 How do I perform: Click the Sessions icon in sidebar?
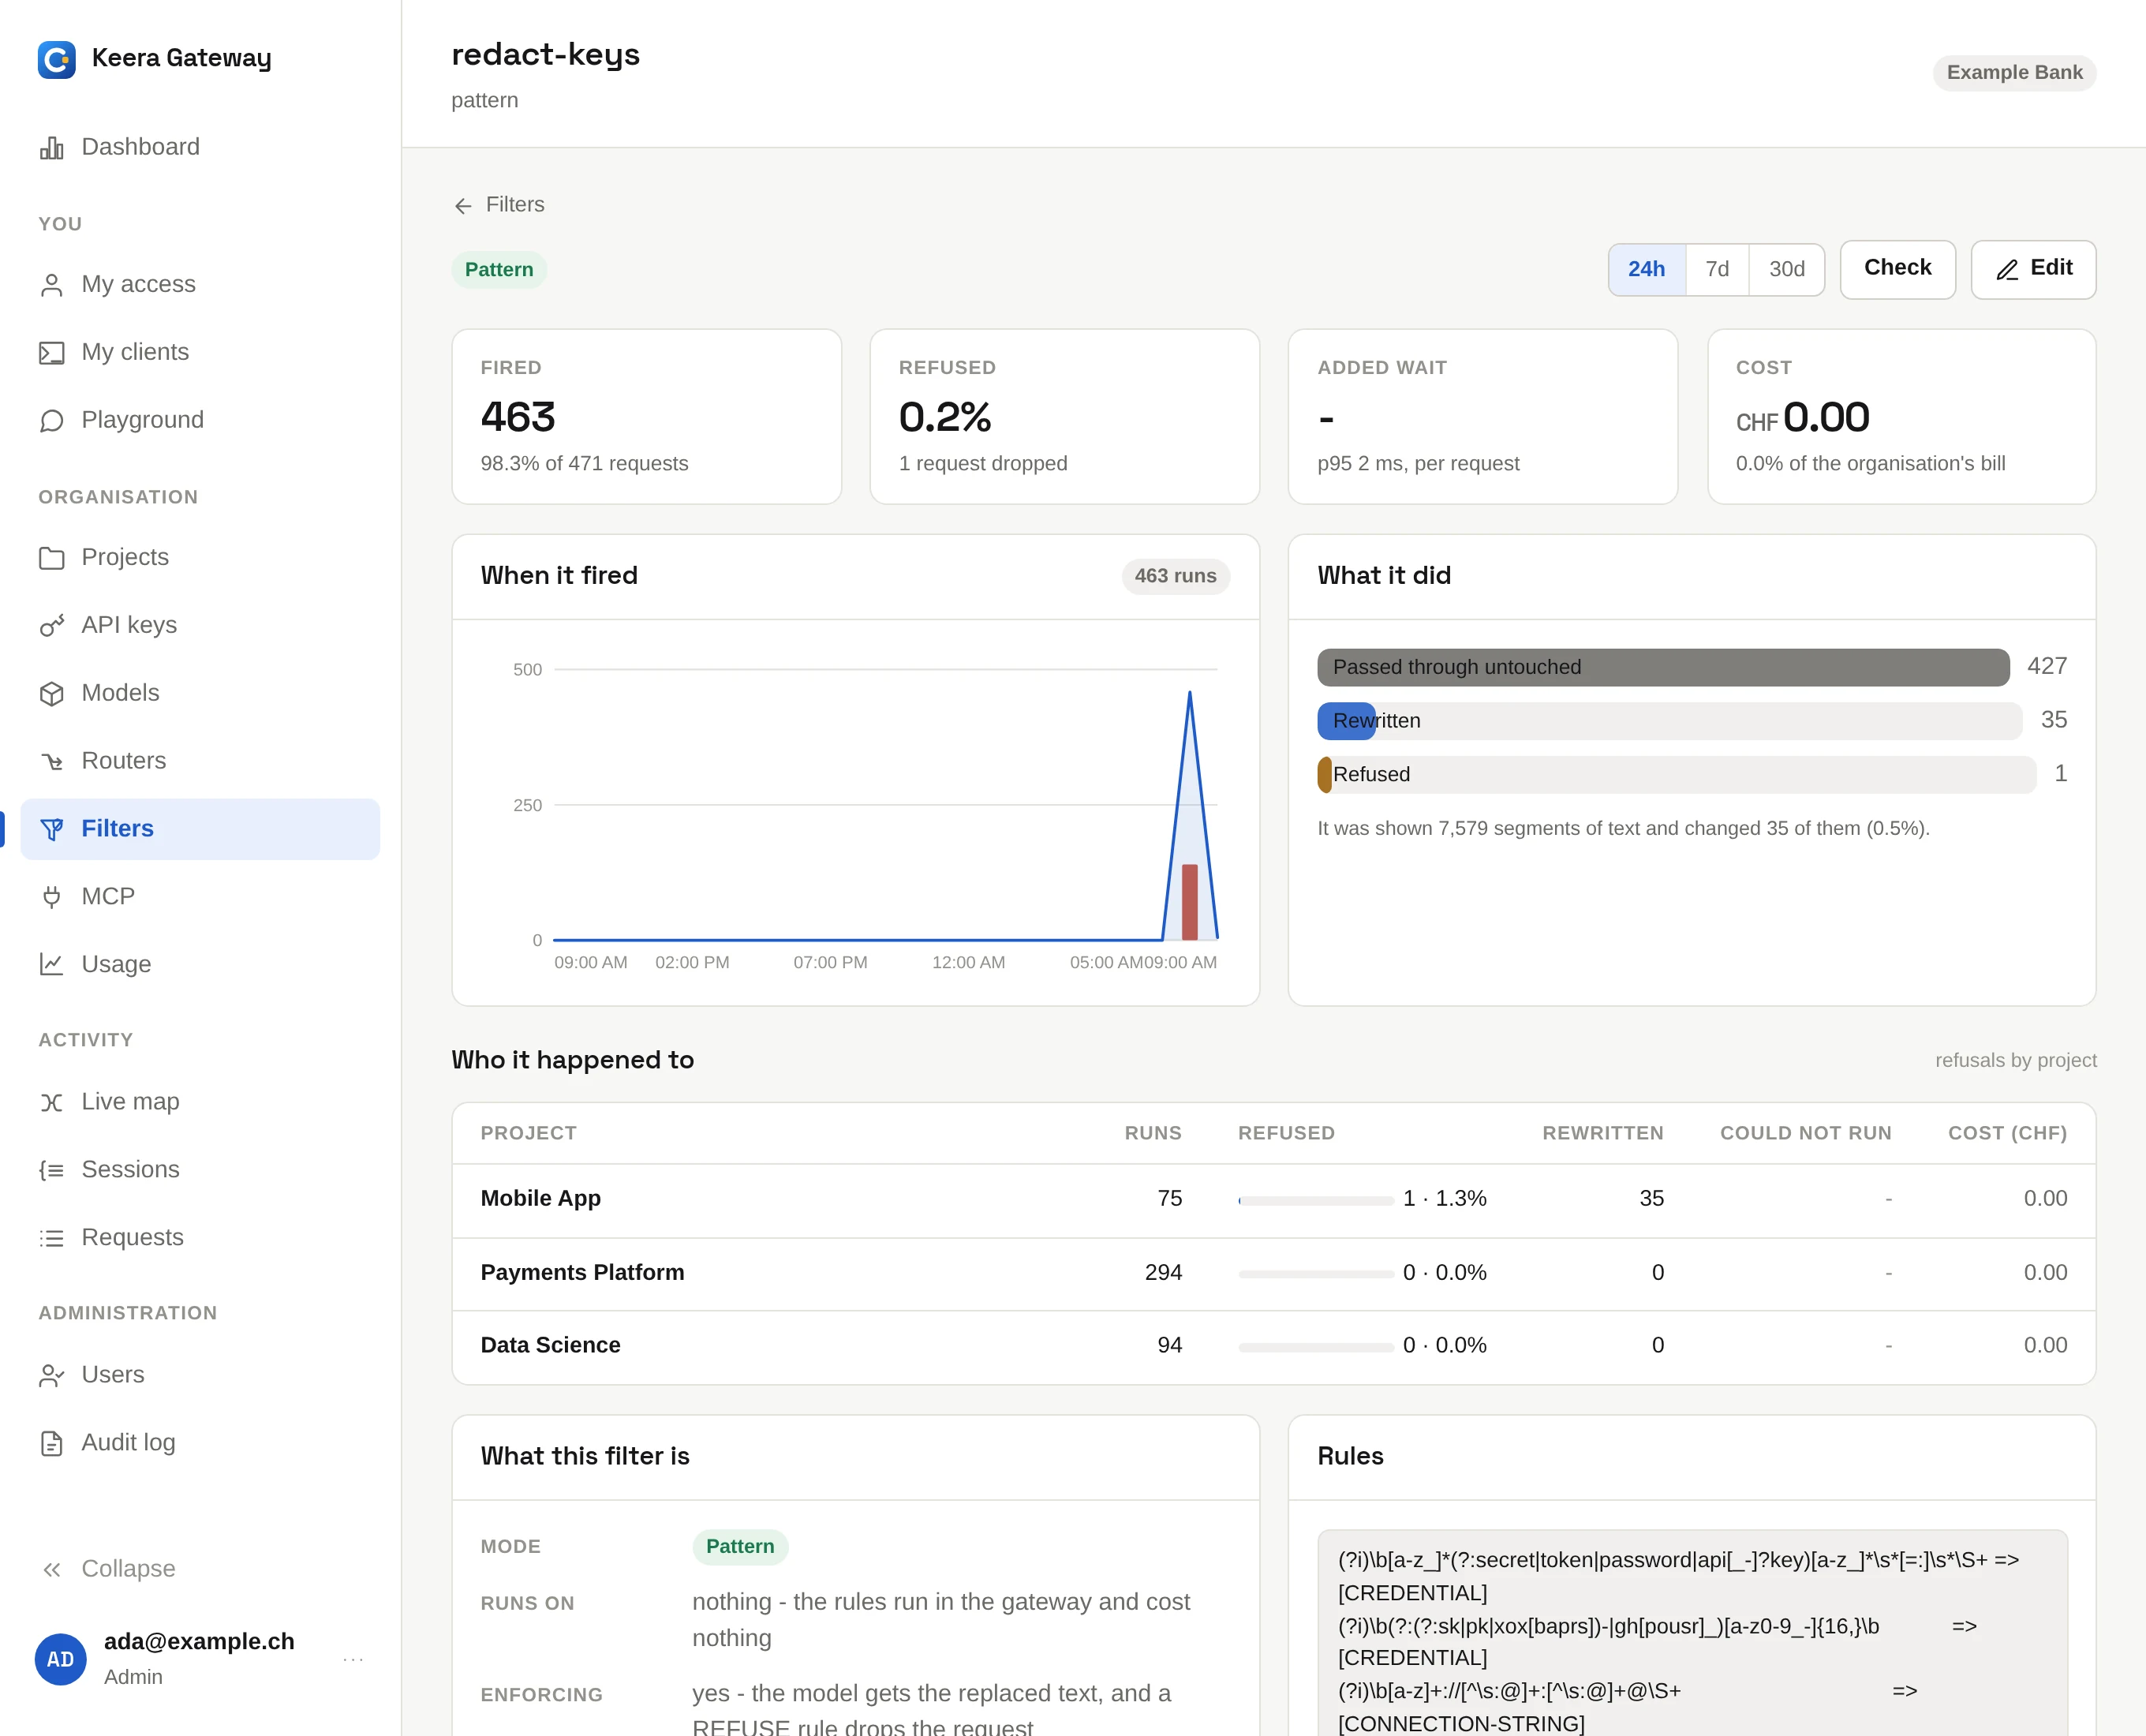pyautogui.click(x=52, y=1170)
